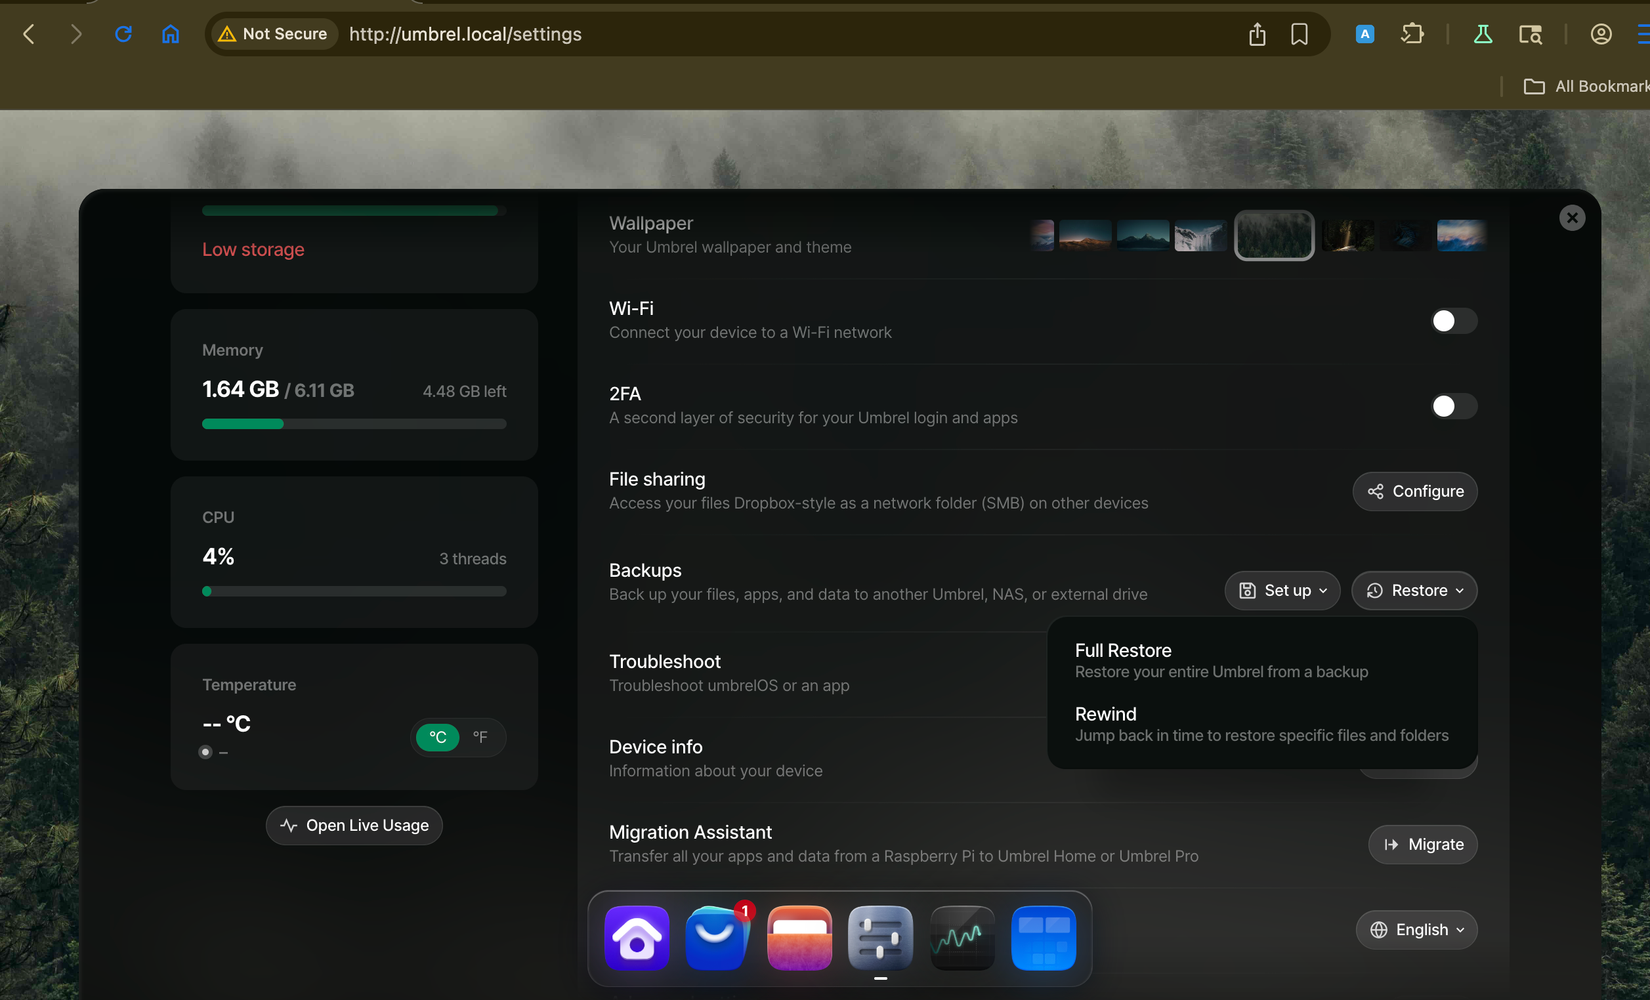The image size is (1650, 1000).
Task: Open the Umbrel Home dock icon
Action: pos(637,938)
